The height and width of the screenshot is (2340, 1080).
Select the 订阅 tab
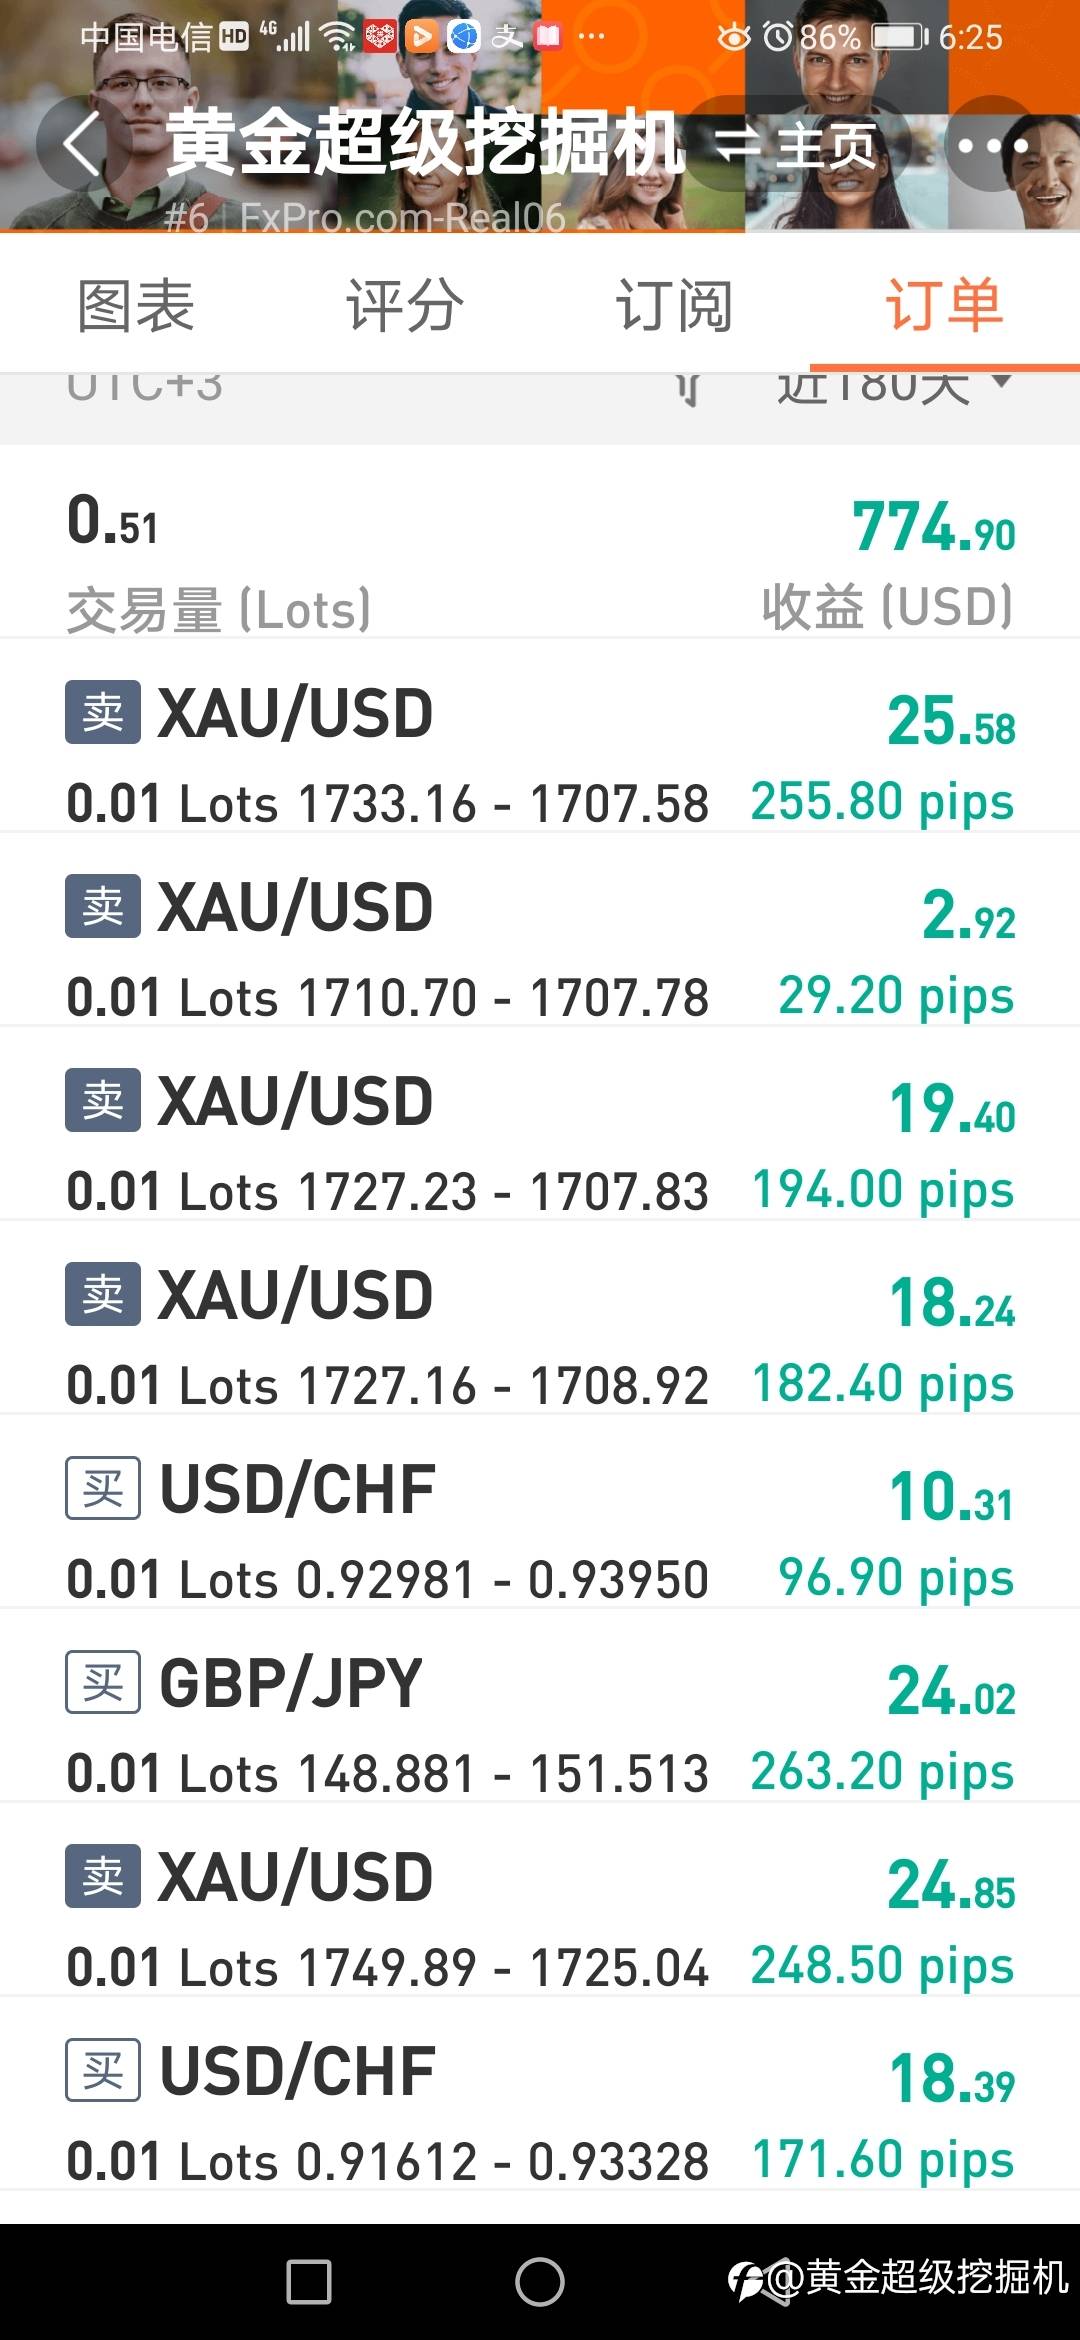pyautogui.click(x=674, y=306)
